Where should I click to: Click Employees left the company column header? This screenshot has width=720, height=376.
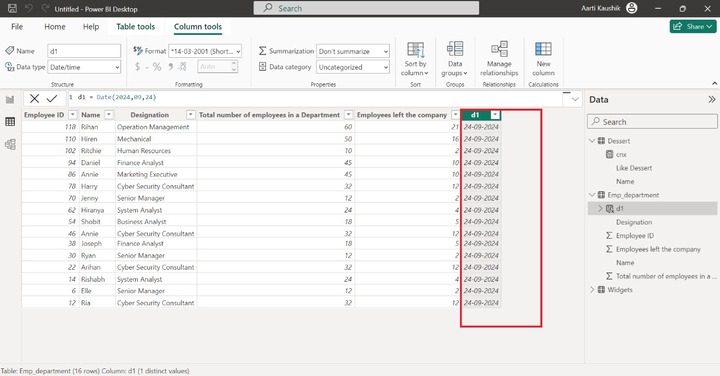click(402, 115)
